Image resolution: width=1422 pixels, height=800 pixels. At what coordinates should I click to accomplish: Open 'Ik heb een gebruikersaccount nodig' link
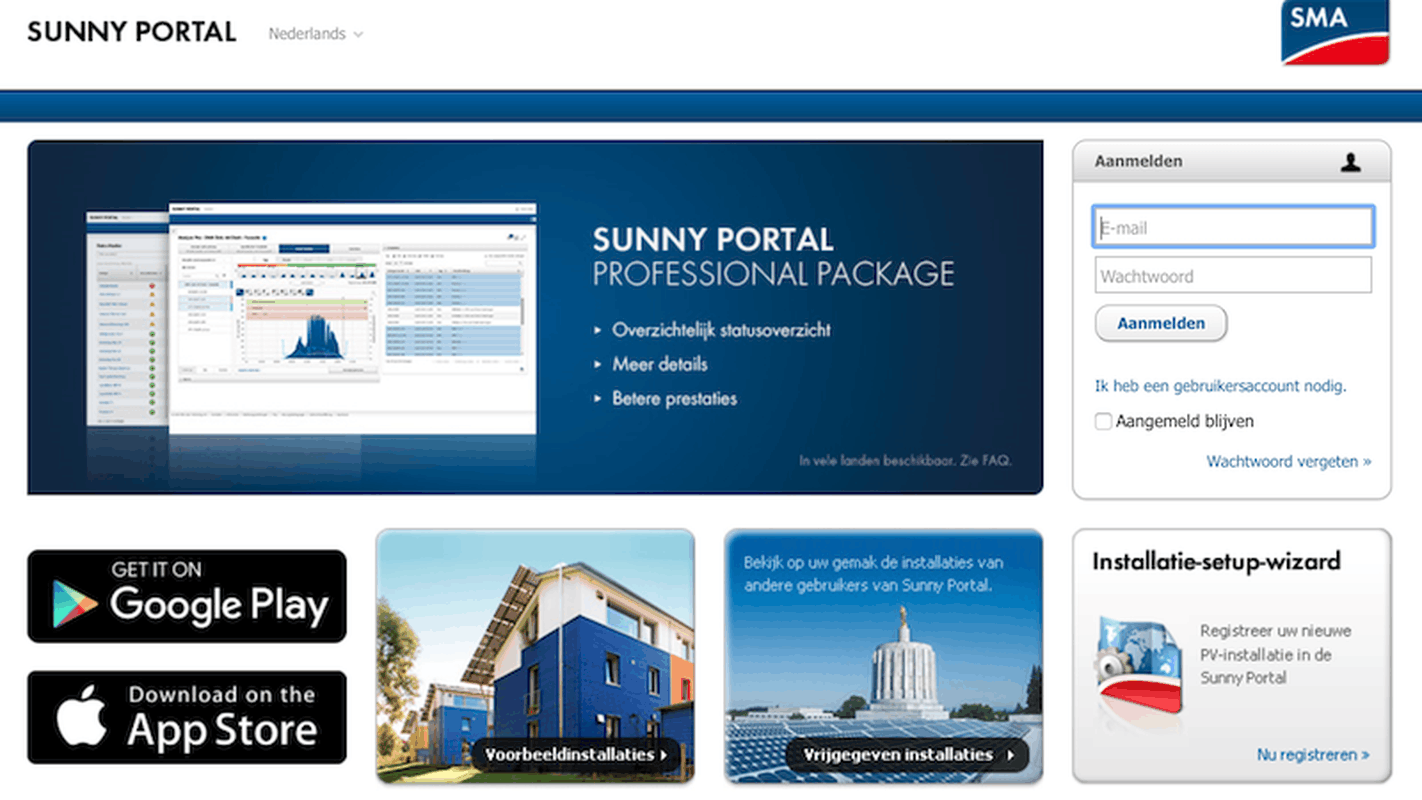(1221, 386)
